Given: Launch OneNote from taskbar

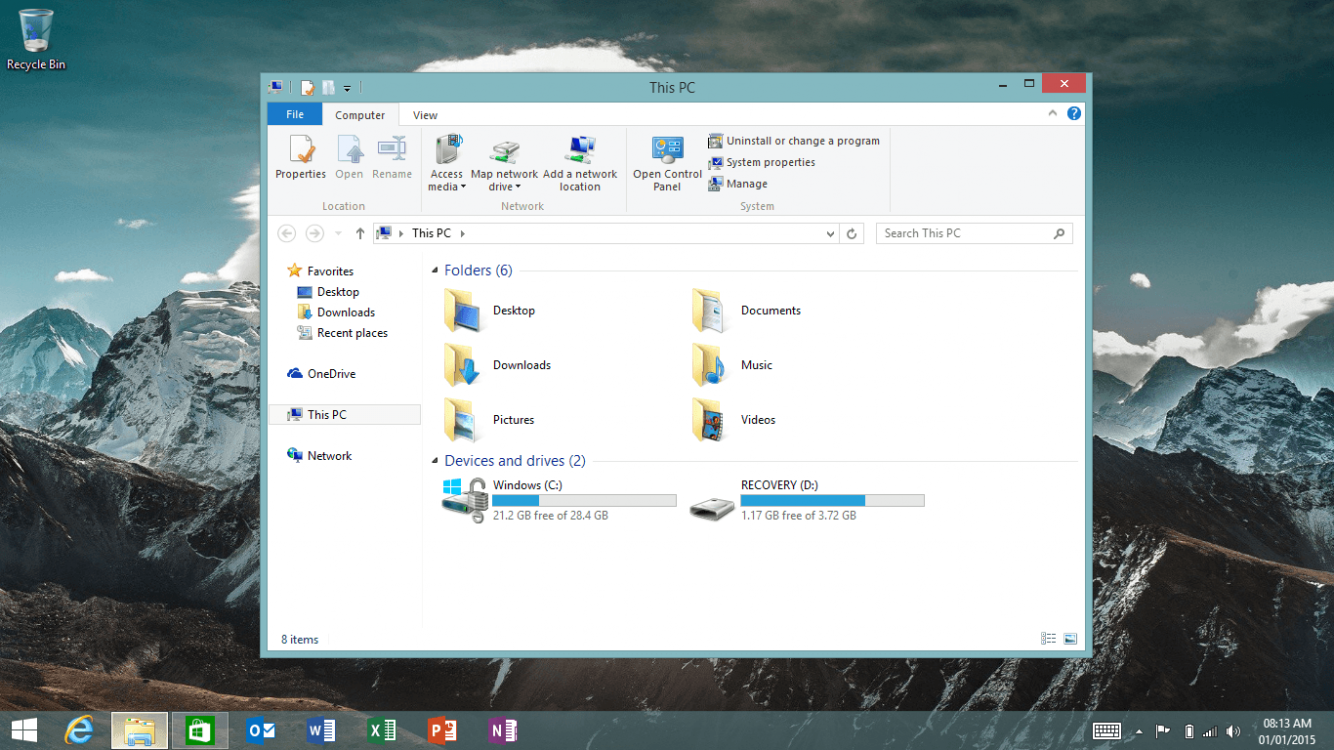Looking at the screenshot, I should pos(503,731).
